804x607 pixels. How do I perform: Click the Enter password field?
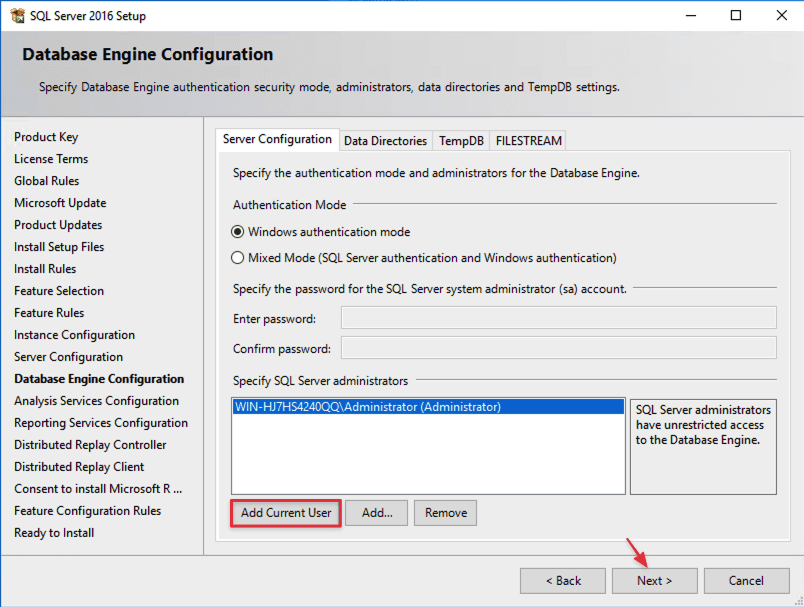tap(557, 318)
